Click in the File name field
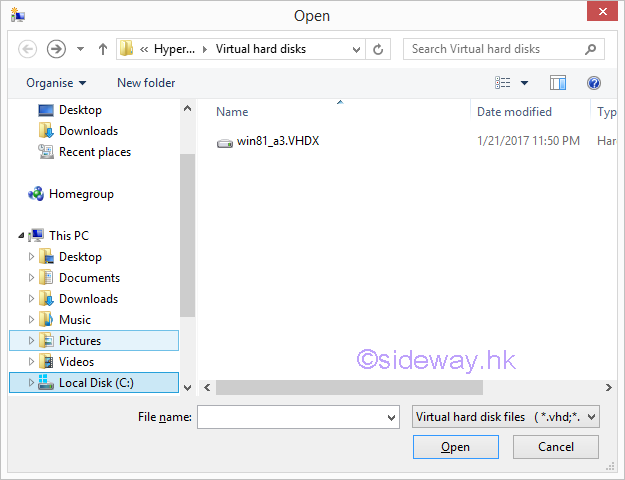The image size is (625, 480). click(x=290, y=417)
